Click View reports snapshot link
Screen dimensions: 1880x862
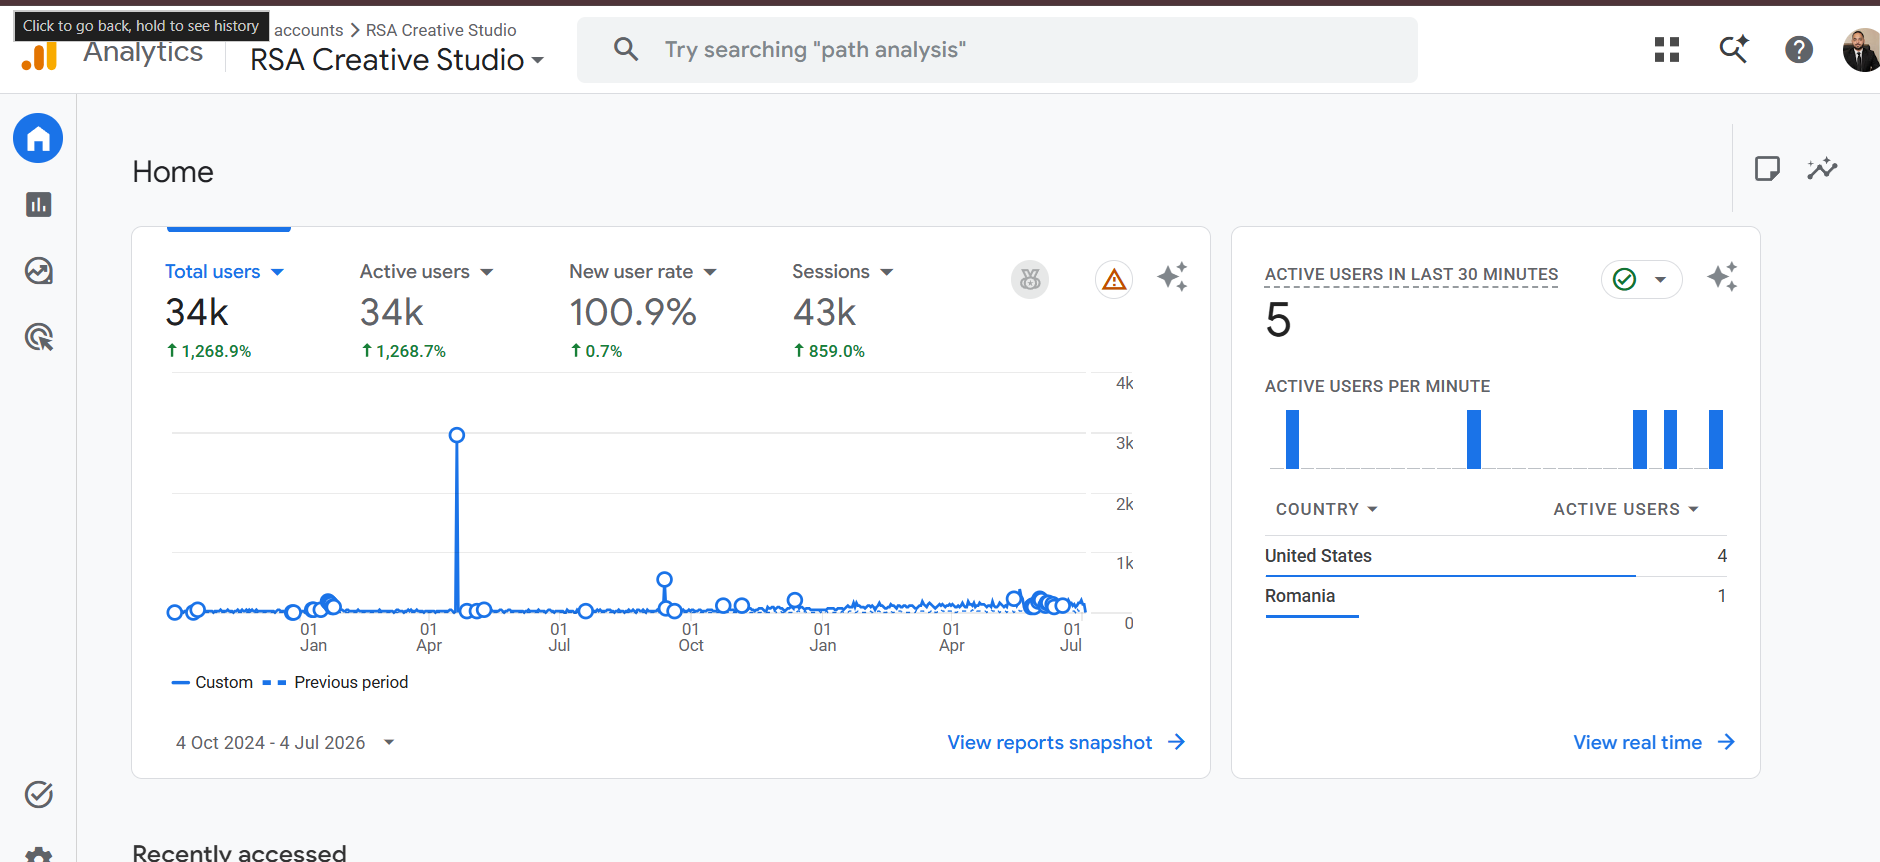1066,742
